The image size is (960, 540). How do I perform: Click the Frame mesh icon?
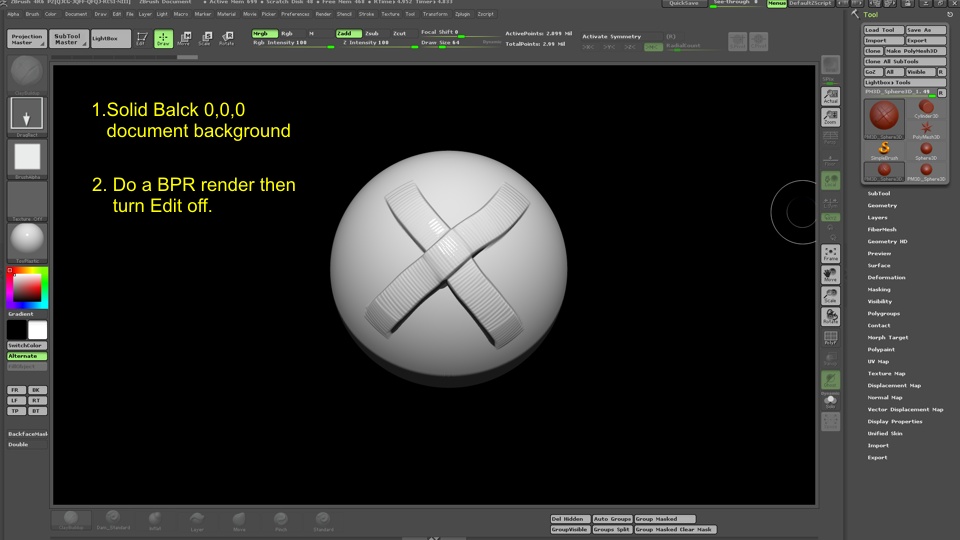click(830, 253)
